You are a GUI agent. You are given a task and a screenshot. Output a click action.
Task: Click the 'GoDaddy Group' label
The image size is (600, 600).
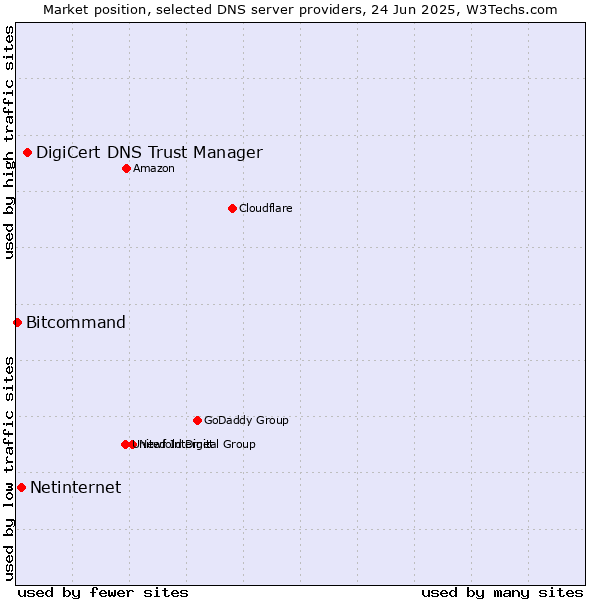[x=246, y=421]
